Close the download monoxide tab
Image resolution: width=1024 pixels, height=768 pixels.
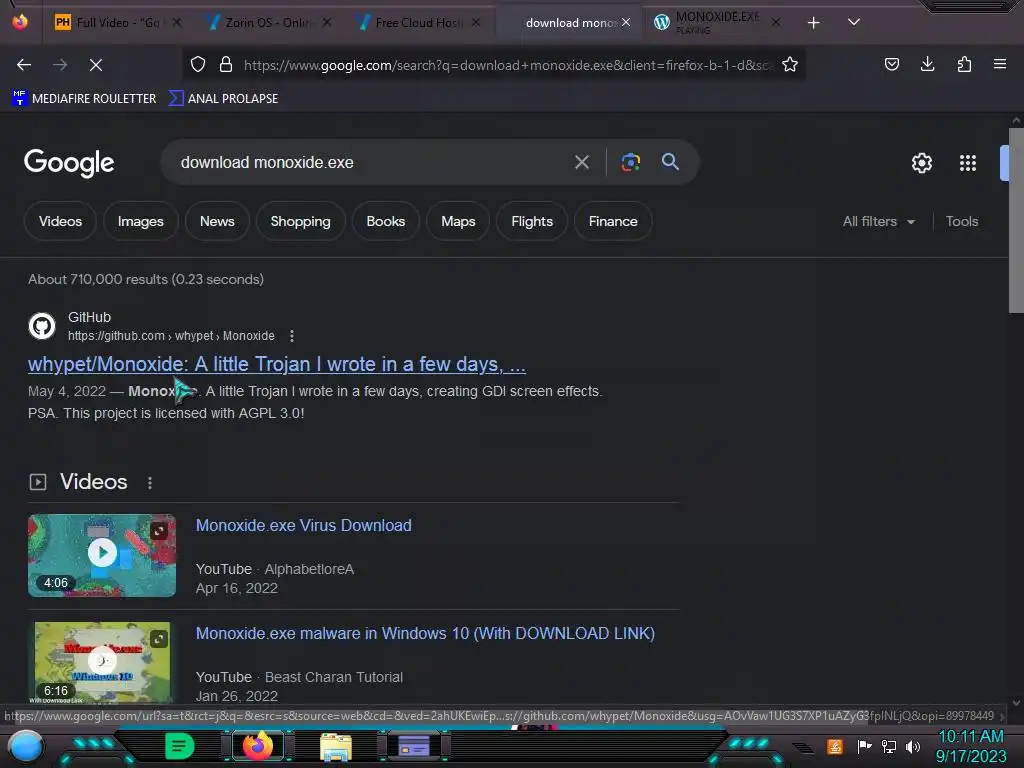626,22
